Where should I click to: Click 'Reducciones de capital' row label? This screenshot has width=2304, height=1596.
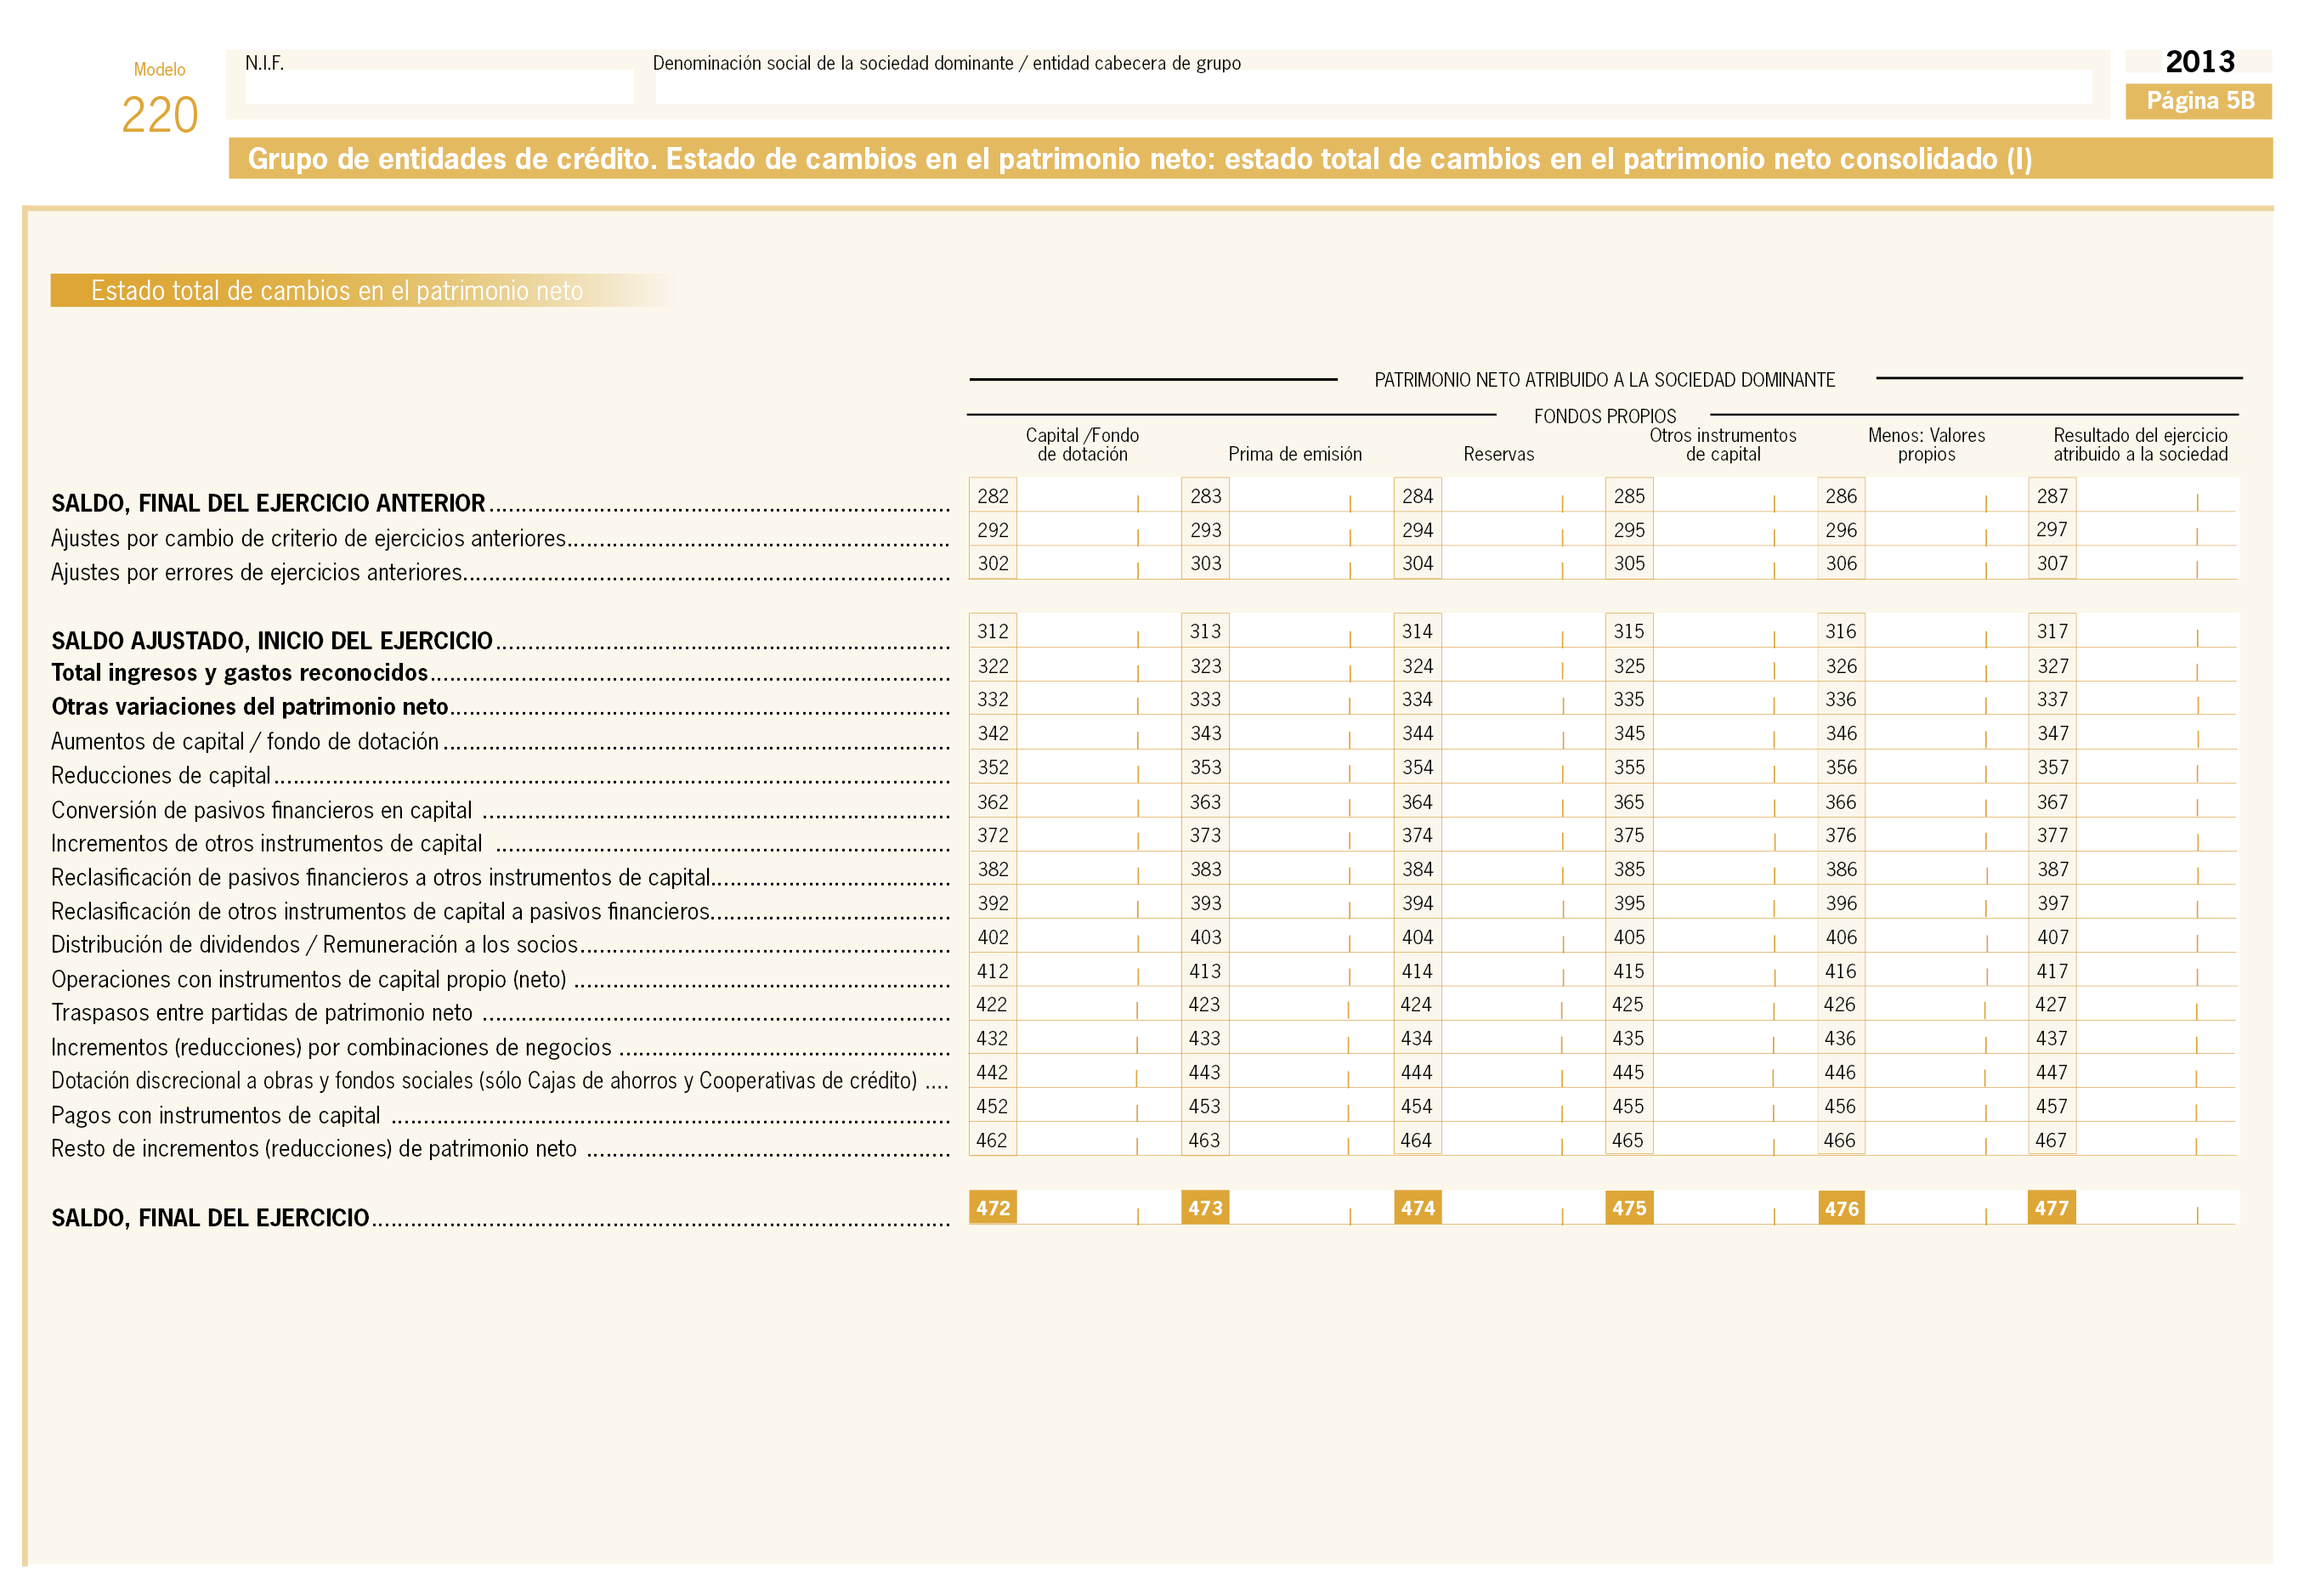coord(161,775)
